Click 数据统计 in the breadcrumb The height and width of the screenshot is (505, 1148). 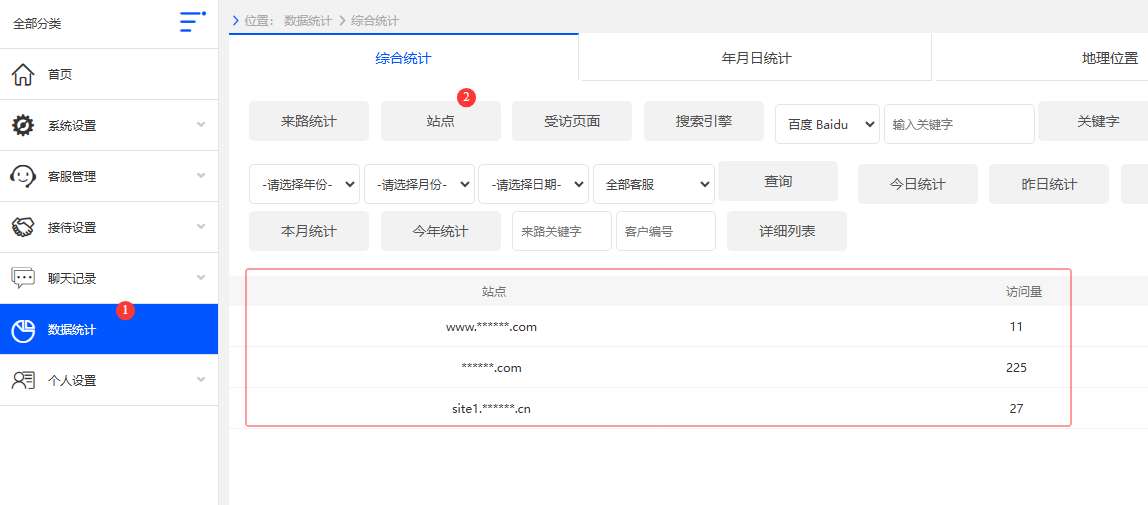pyautogui.click(x=308, y=20)
